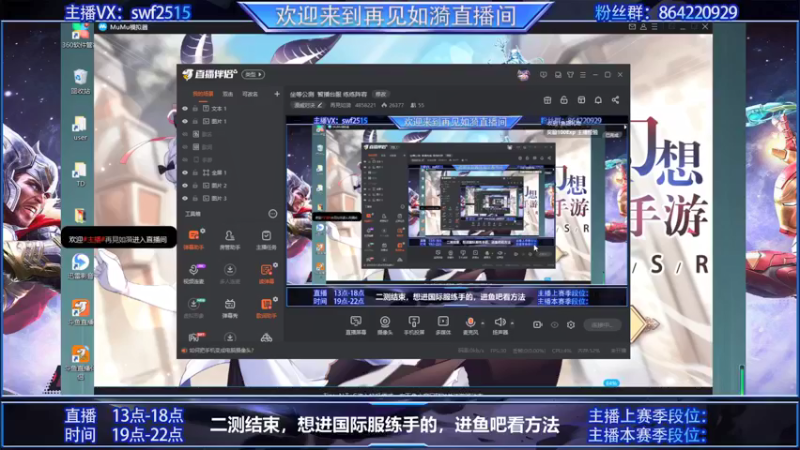The width and height of the screenshot is (800, 450).
Task: Toggle the lock on the 文本 1 layer
Action: tap(195, 109)
